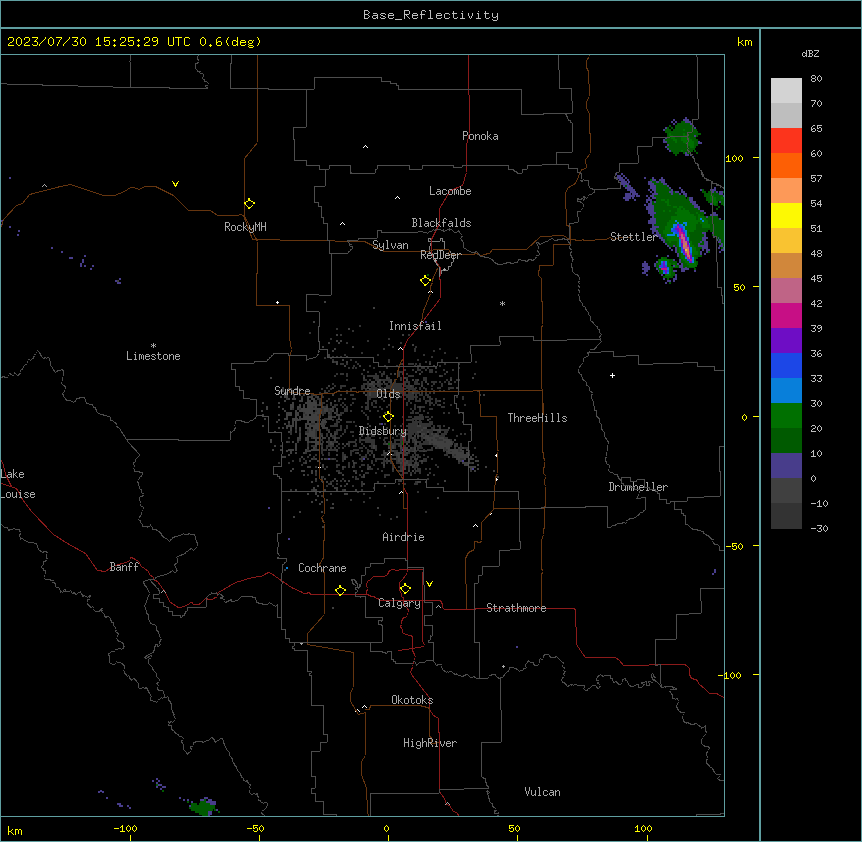Select the yellow diamond marker between Olds and Didsbury
862x842 pixels.
(388, 417)
